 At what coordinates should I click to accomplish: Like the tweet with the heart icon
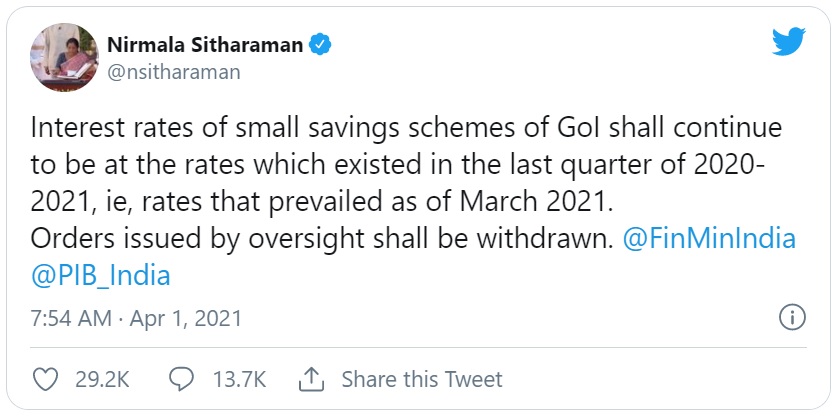[46, 380]
